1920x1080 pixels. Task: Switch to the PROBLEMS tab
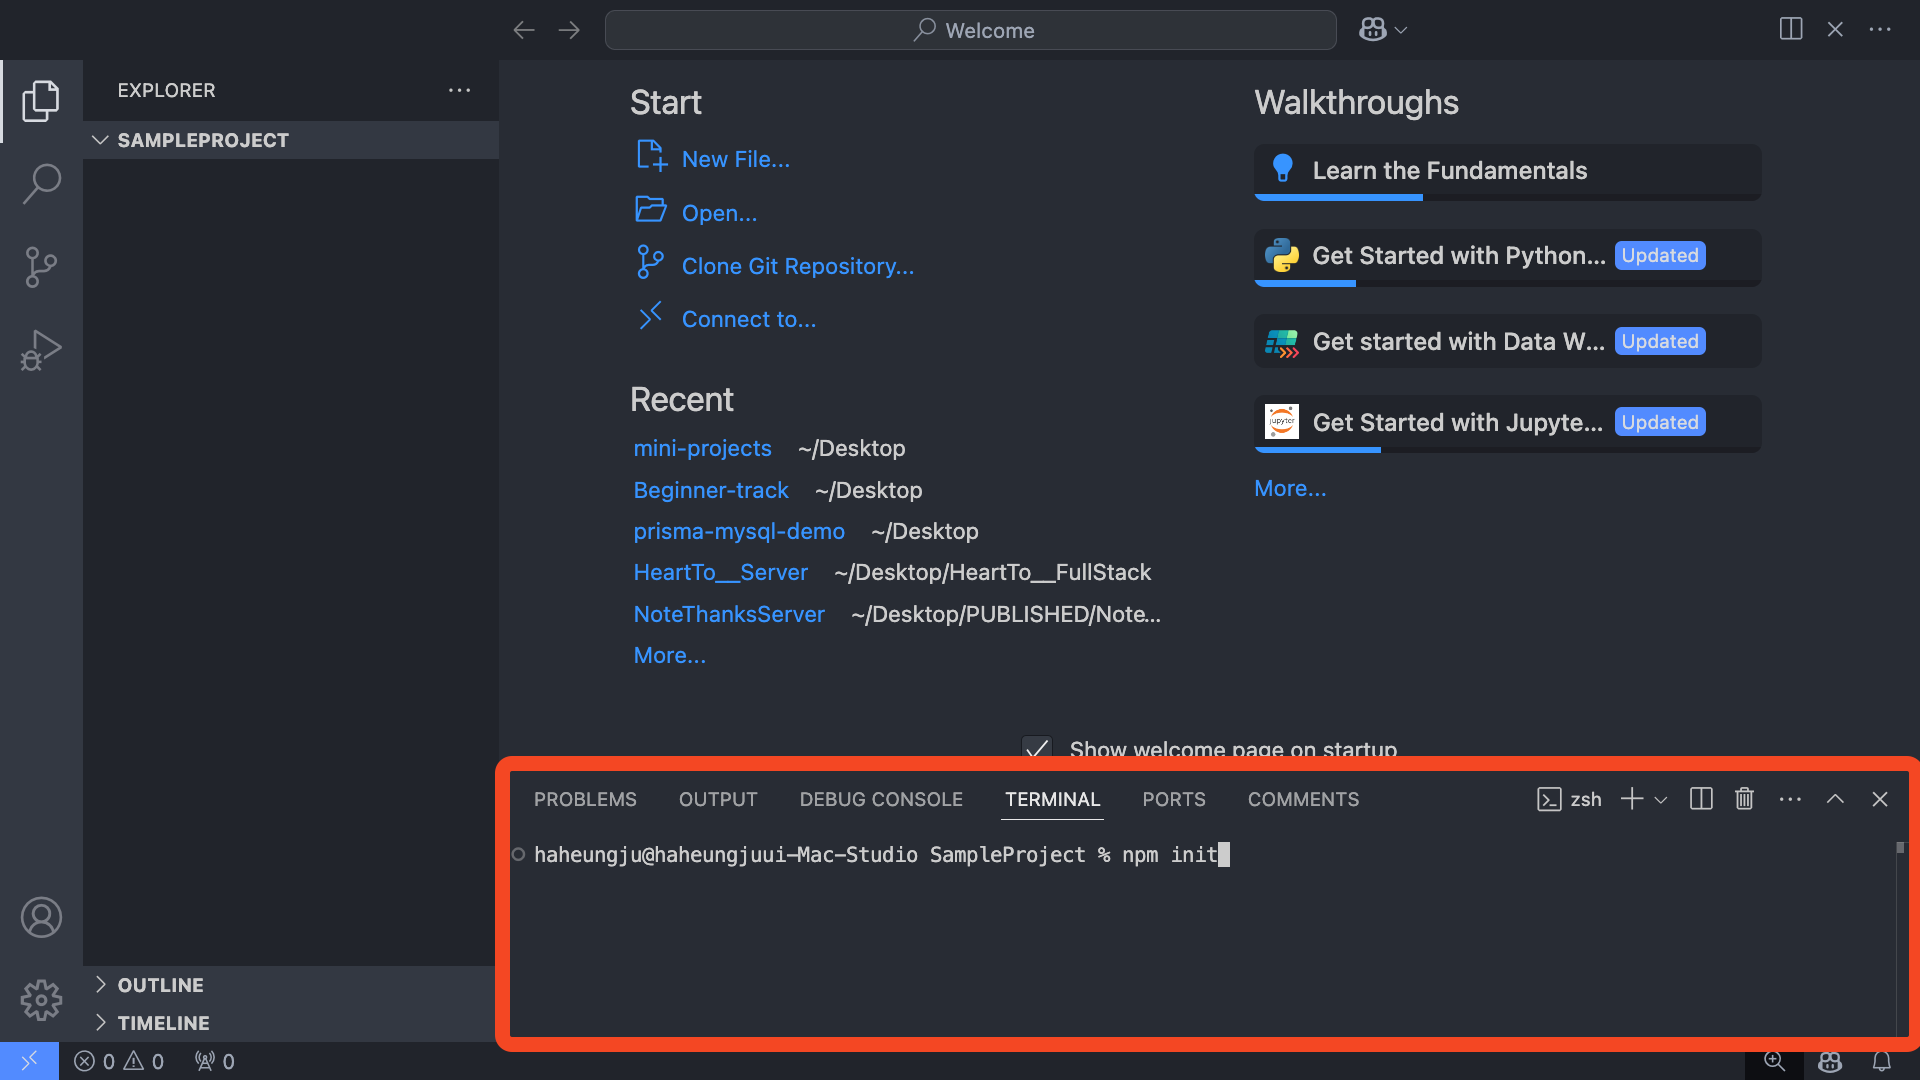click(x=585, y=799)
